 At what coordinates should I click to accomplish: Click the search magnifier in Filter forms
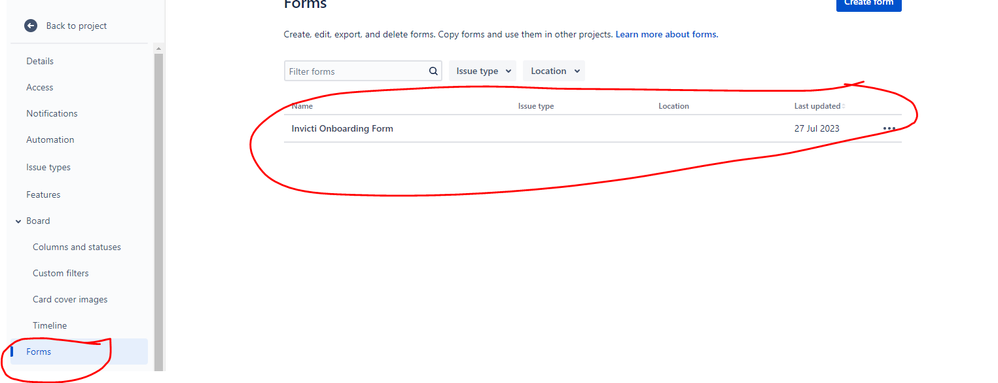(433, 71)
